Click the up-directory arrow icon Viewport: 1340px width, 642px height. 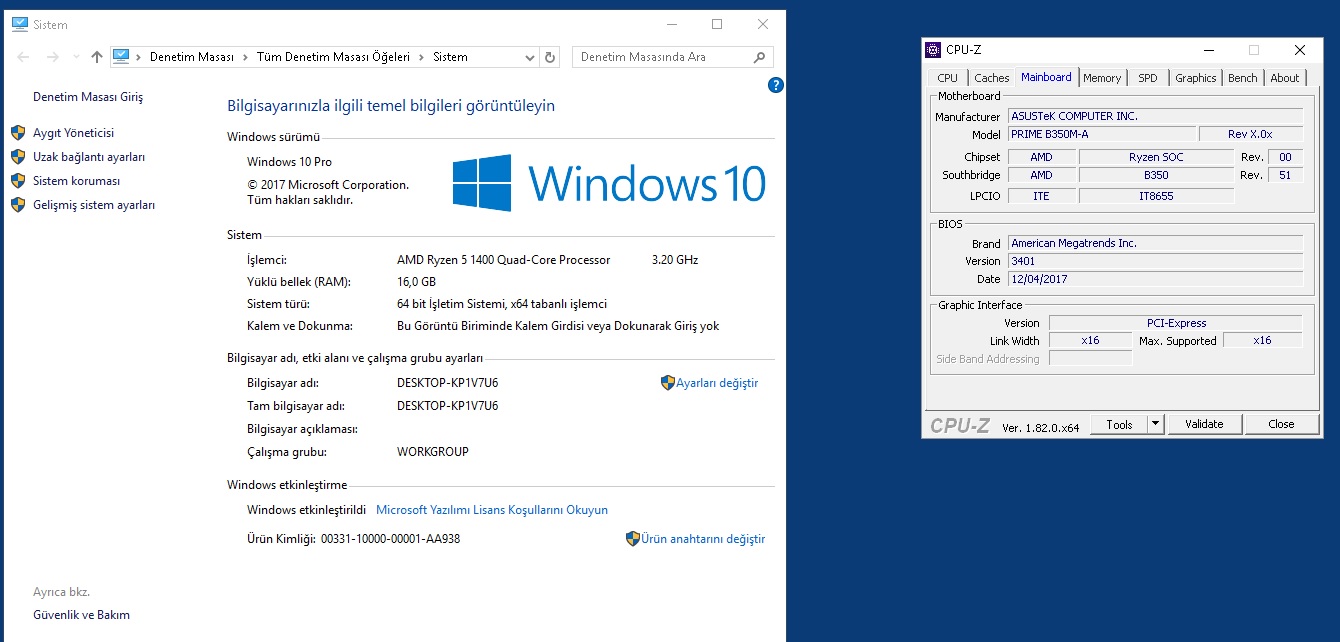point(96,58)
